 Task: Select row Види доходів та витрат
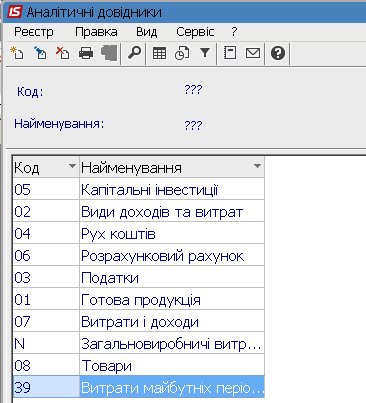[x=139, y=212]
